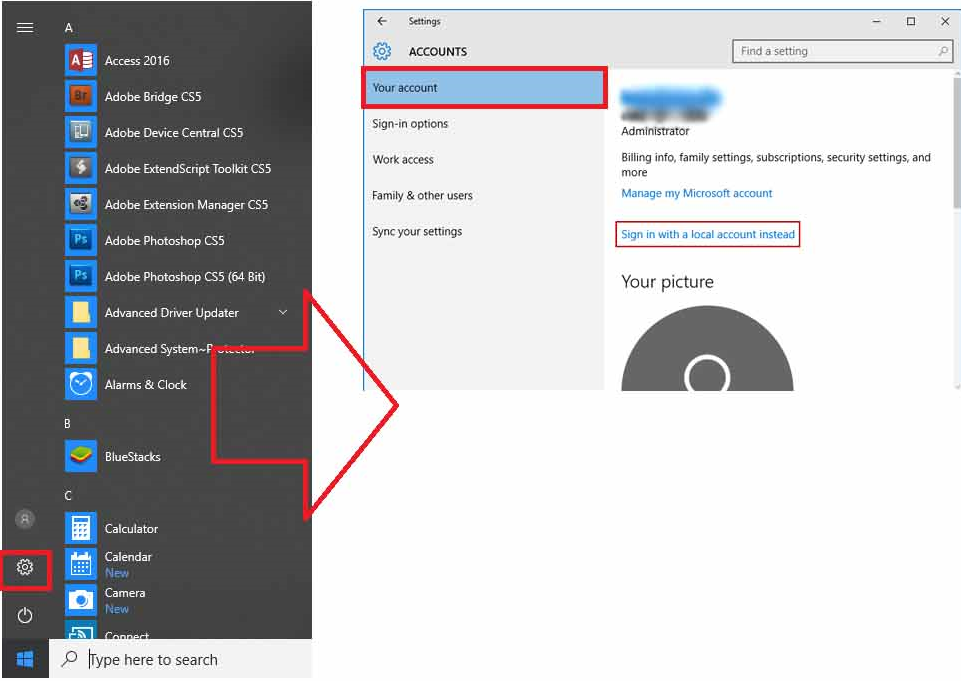The width and height of the screenshot is (961, 681).
Task: Launch Adobe ExtendScript Toolkit CS5 icon
Action: click(81, 168)
